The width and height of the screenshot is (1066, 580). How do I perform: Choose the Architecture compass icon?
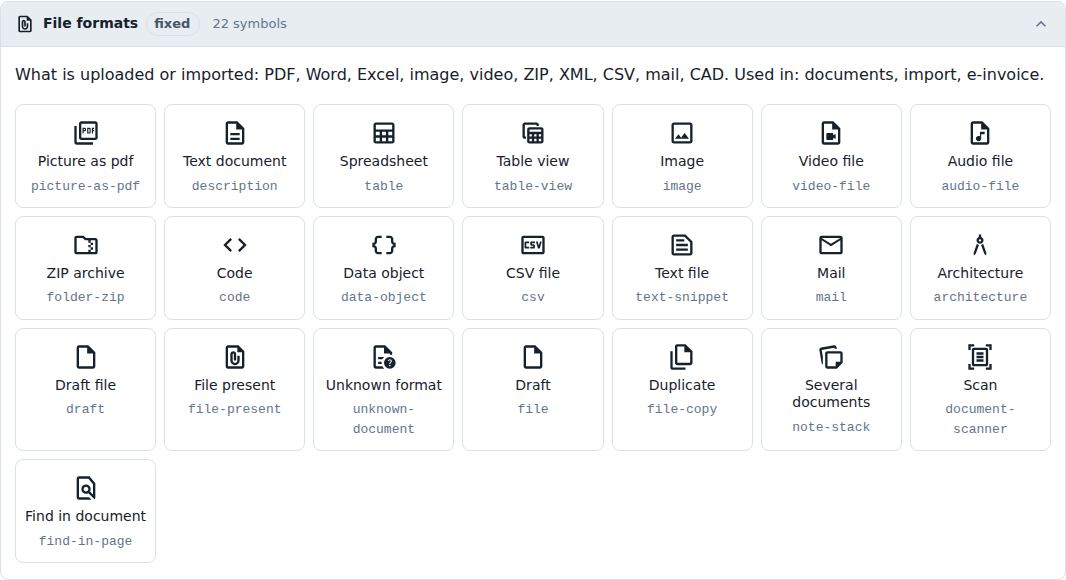(980, 245)
